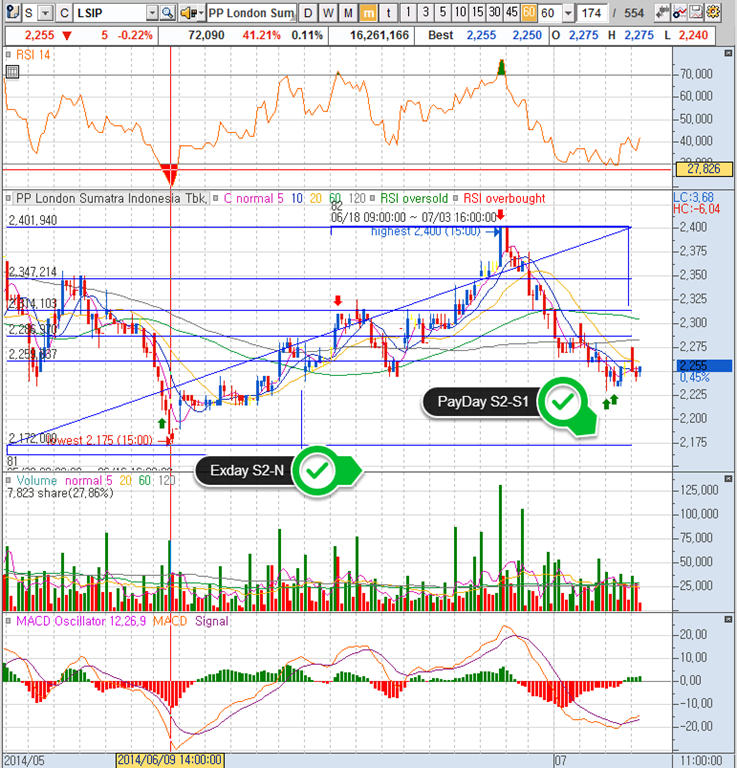
Task: Select the 1-minute interval button
Action: 408,12
